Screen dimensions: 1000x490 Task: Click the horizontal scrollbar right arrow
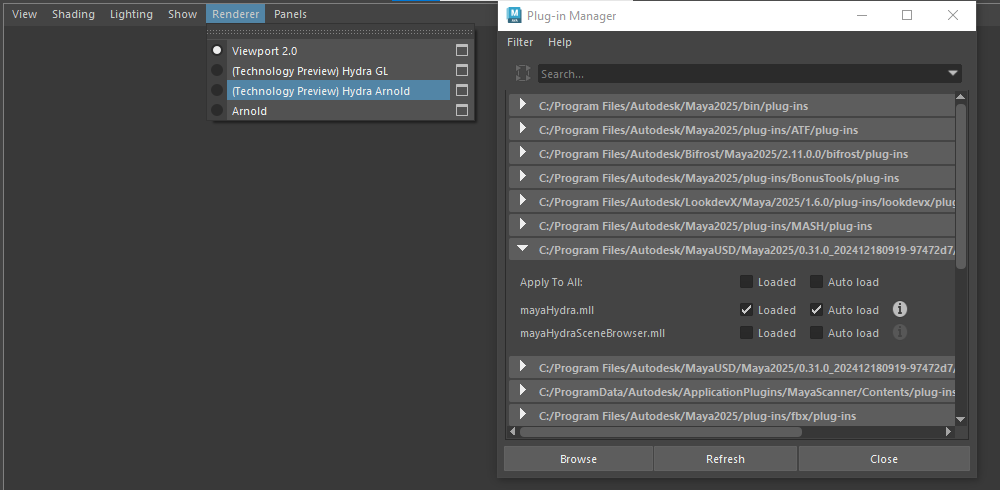coord(948,431)
